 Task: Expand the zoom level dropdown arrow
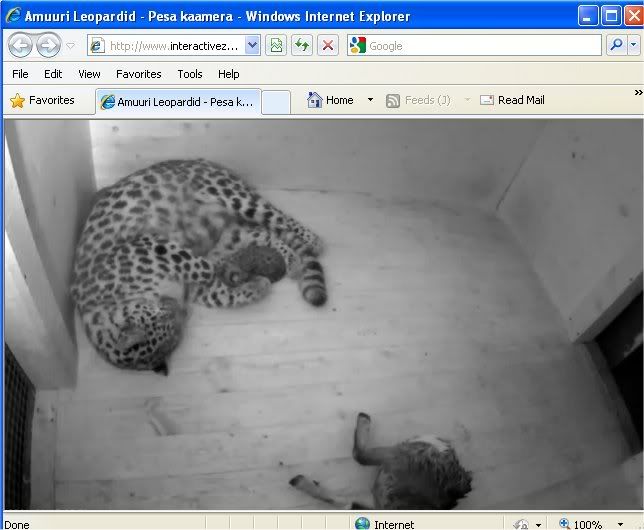621,525
